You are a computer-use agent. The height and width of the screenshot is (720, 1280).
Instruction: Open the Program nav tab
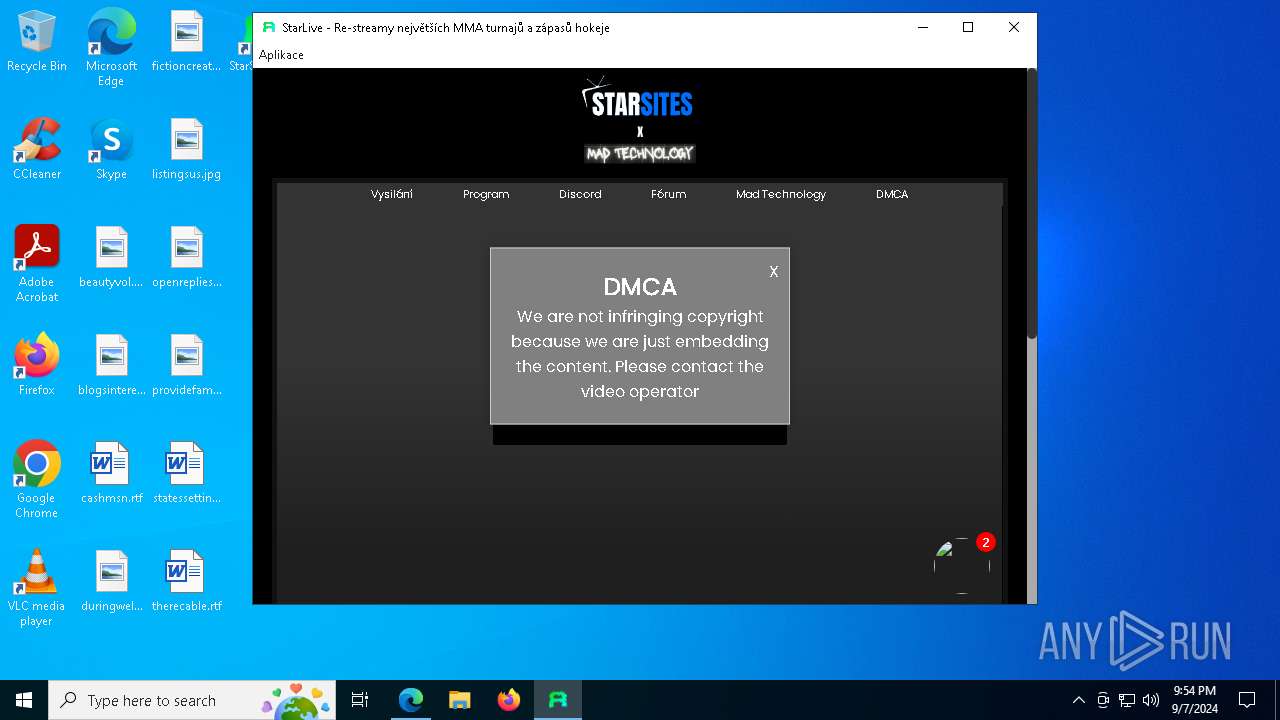coord(486,194)
